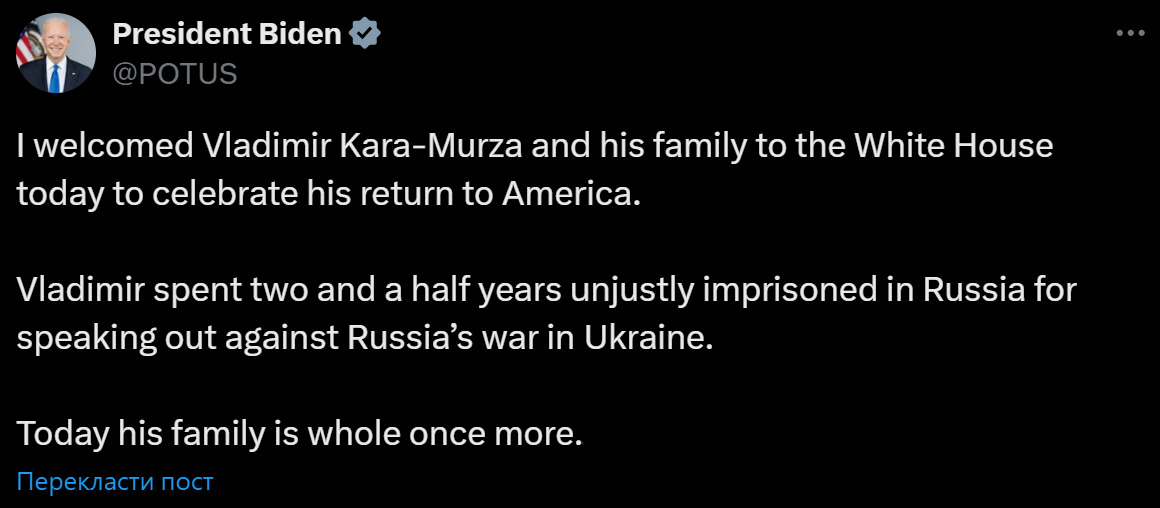Translate post via Перекласти пост link
The width and height of the screenshot is (1160, 508).
(115, 482)
